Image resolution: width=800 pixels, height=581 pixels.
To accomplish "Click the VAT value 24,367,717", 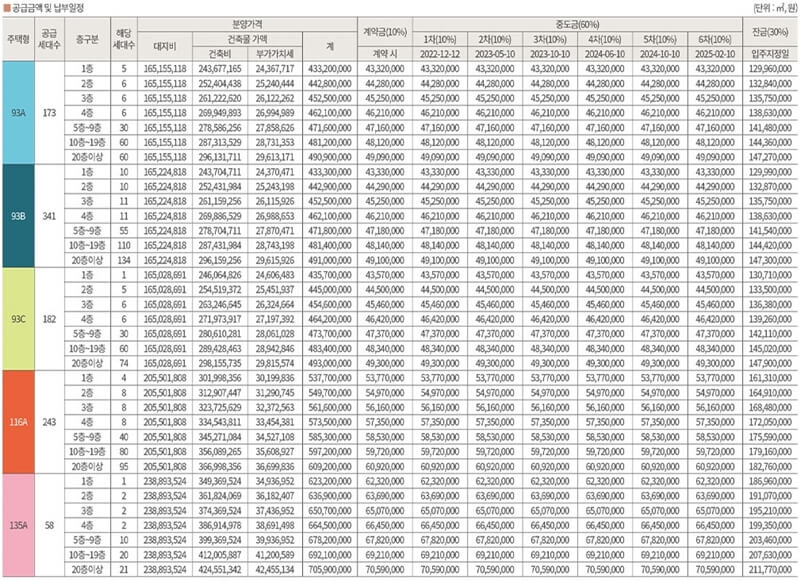I will point(275,68).
